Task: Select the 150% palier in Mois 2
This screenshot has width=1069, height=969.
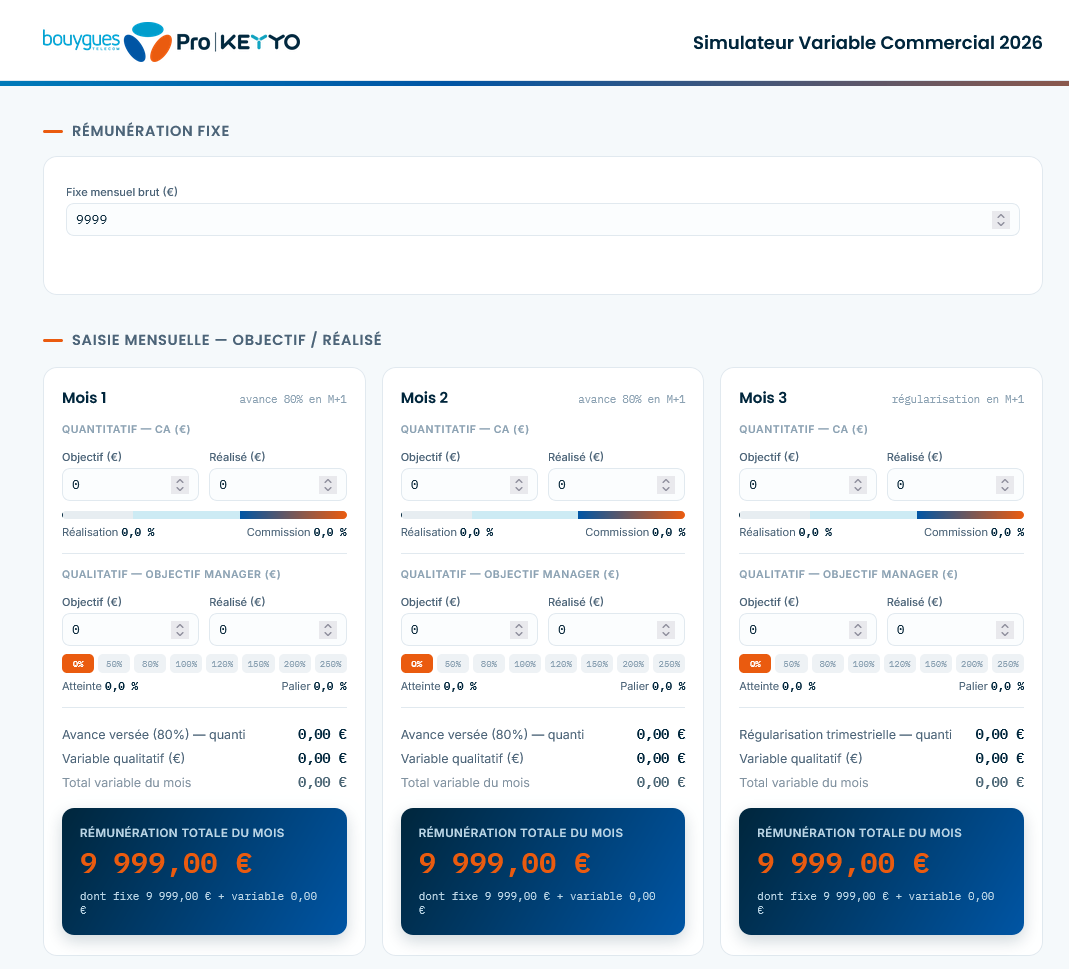Action: coord(597,664)
